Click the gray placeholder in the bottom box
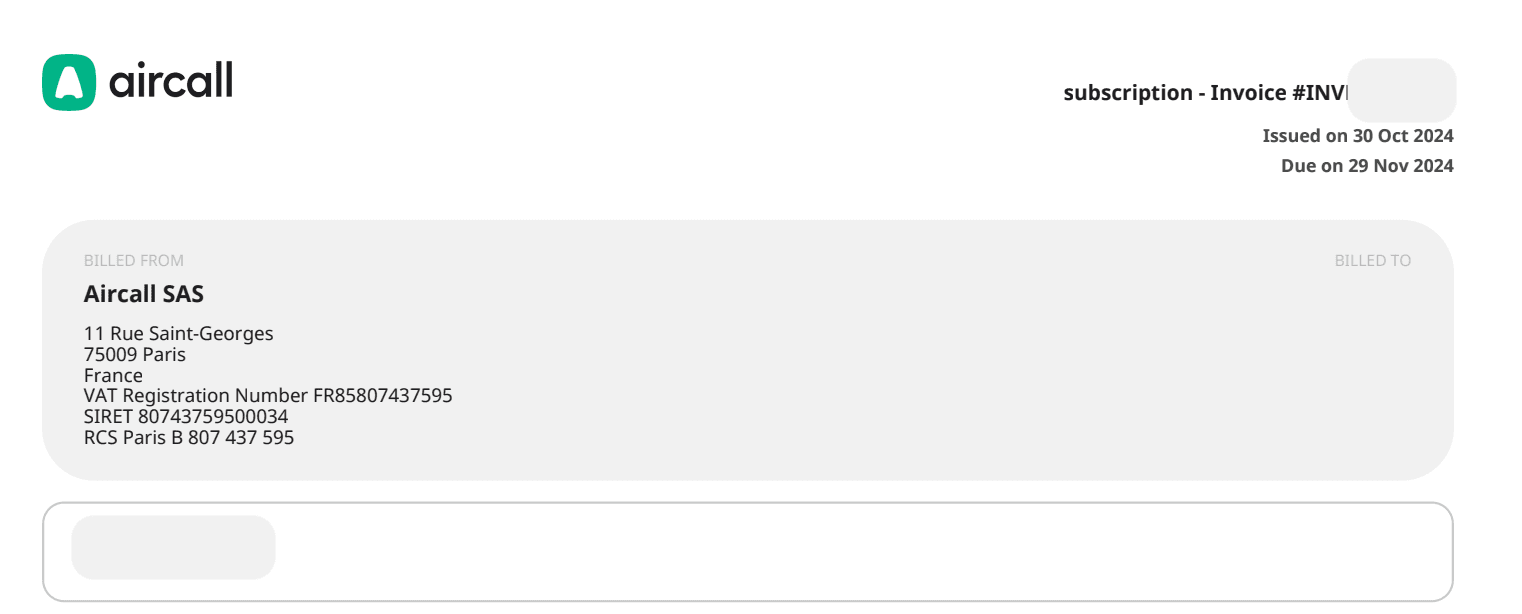 tap(173, 547)
